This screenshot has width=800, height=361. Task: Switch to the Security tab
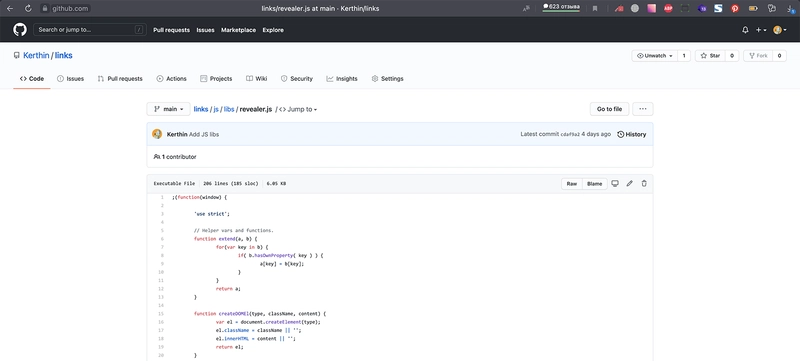[297, 79]
